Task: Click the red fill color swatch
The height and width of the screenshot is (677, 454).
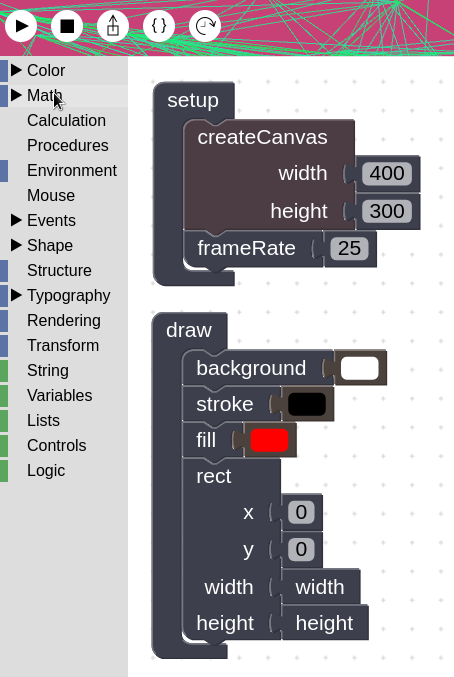Action: click(269, 440)
